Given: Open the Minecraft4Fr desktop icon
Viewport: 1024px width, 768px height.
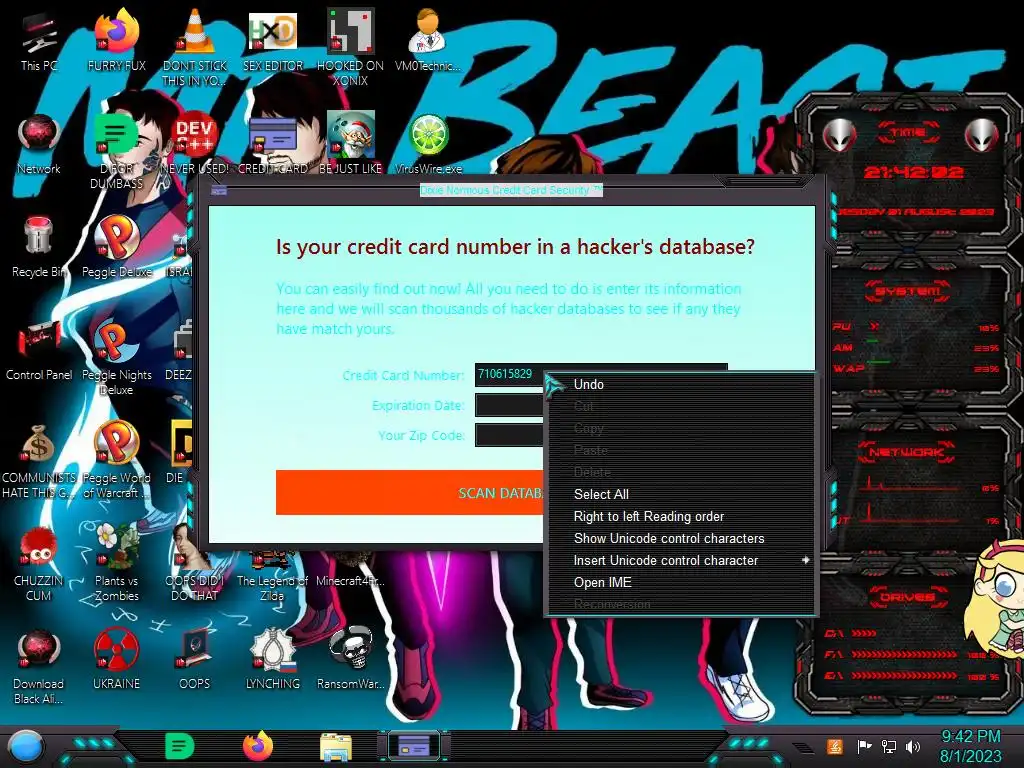Looking at the screenshot, I should tap(351, 580).
